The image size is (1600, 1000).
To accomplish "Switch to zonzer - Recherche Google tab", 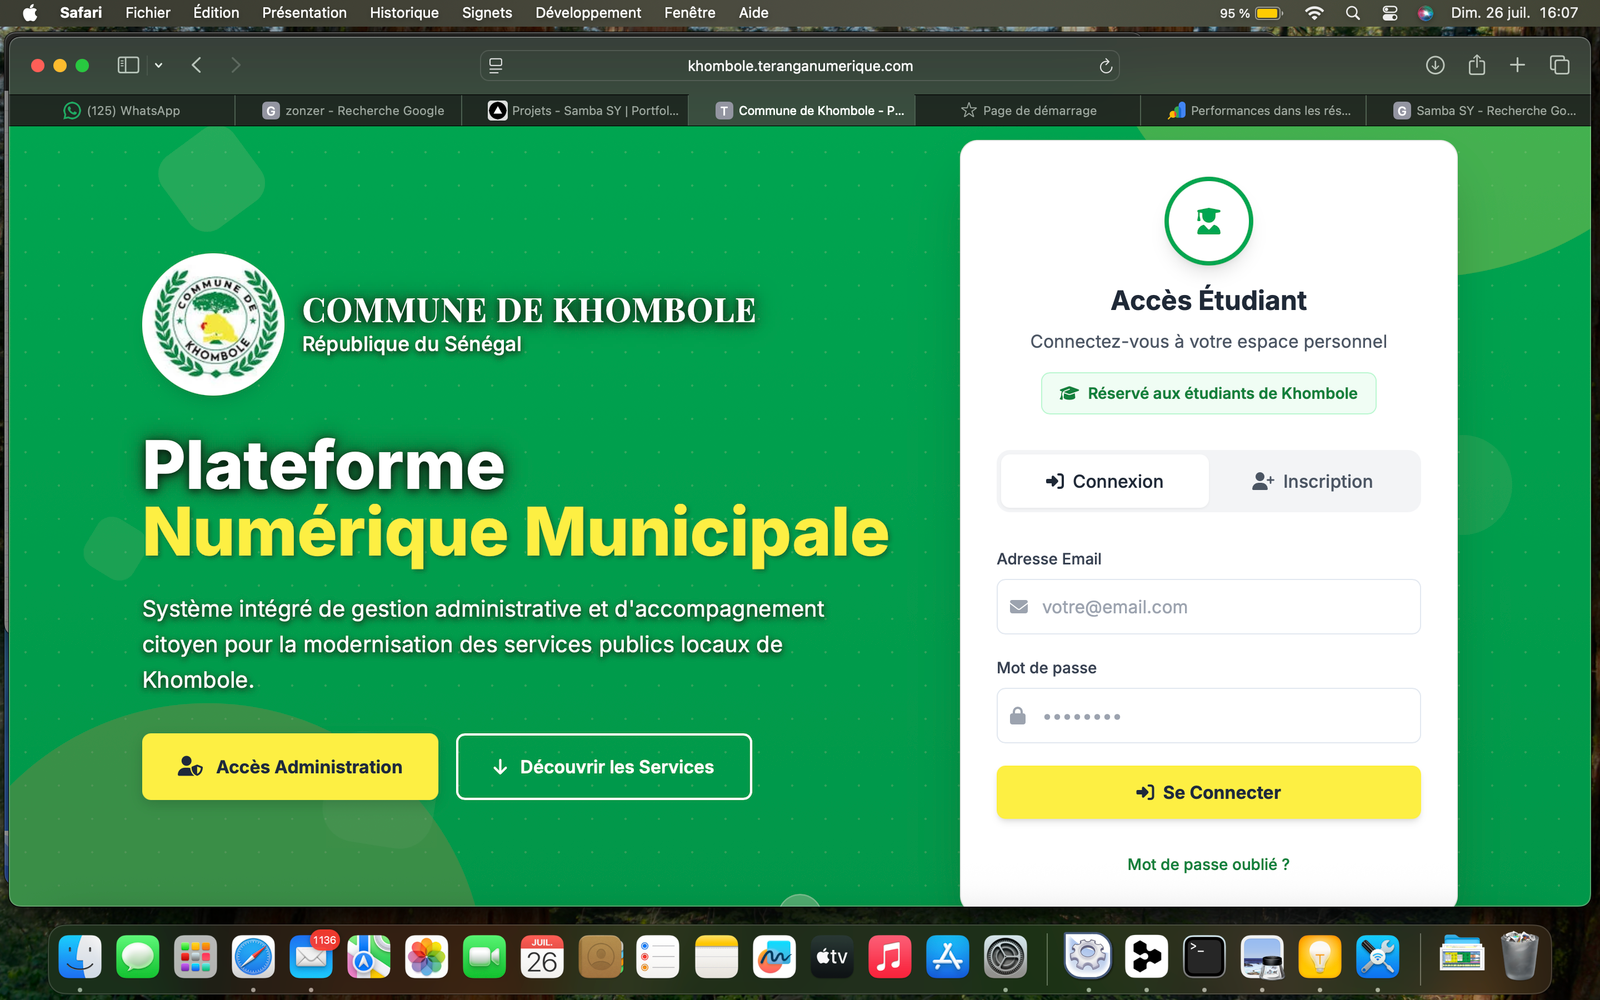I will (348, 110).
